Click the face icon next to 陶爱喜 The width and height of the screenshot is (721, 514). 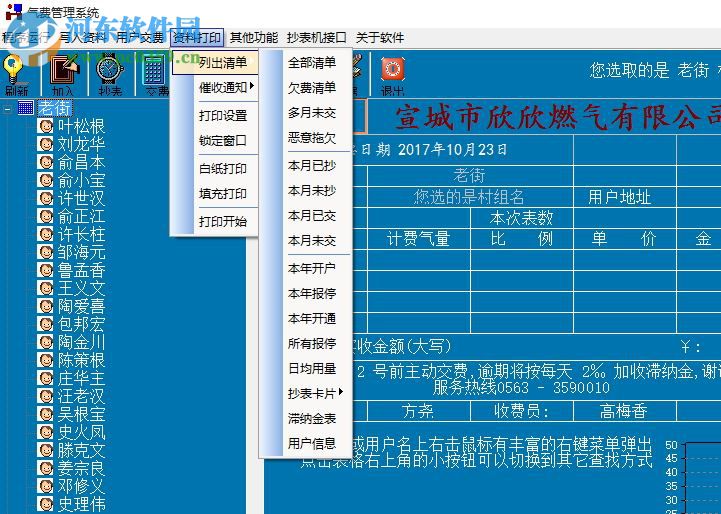45,306
